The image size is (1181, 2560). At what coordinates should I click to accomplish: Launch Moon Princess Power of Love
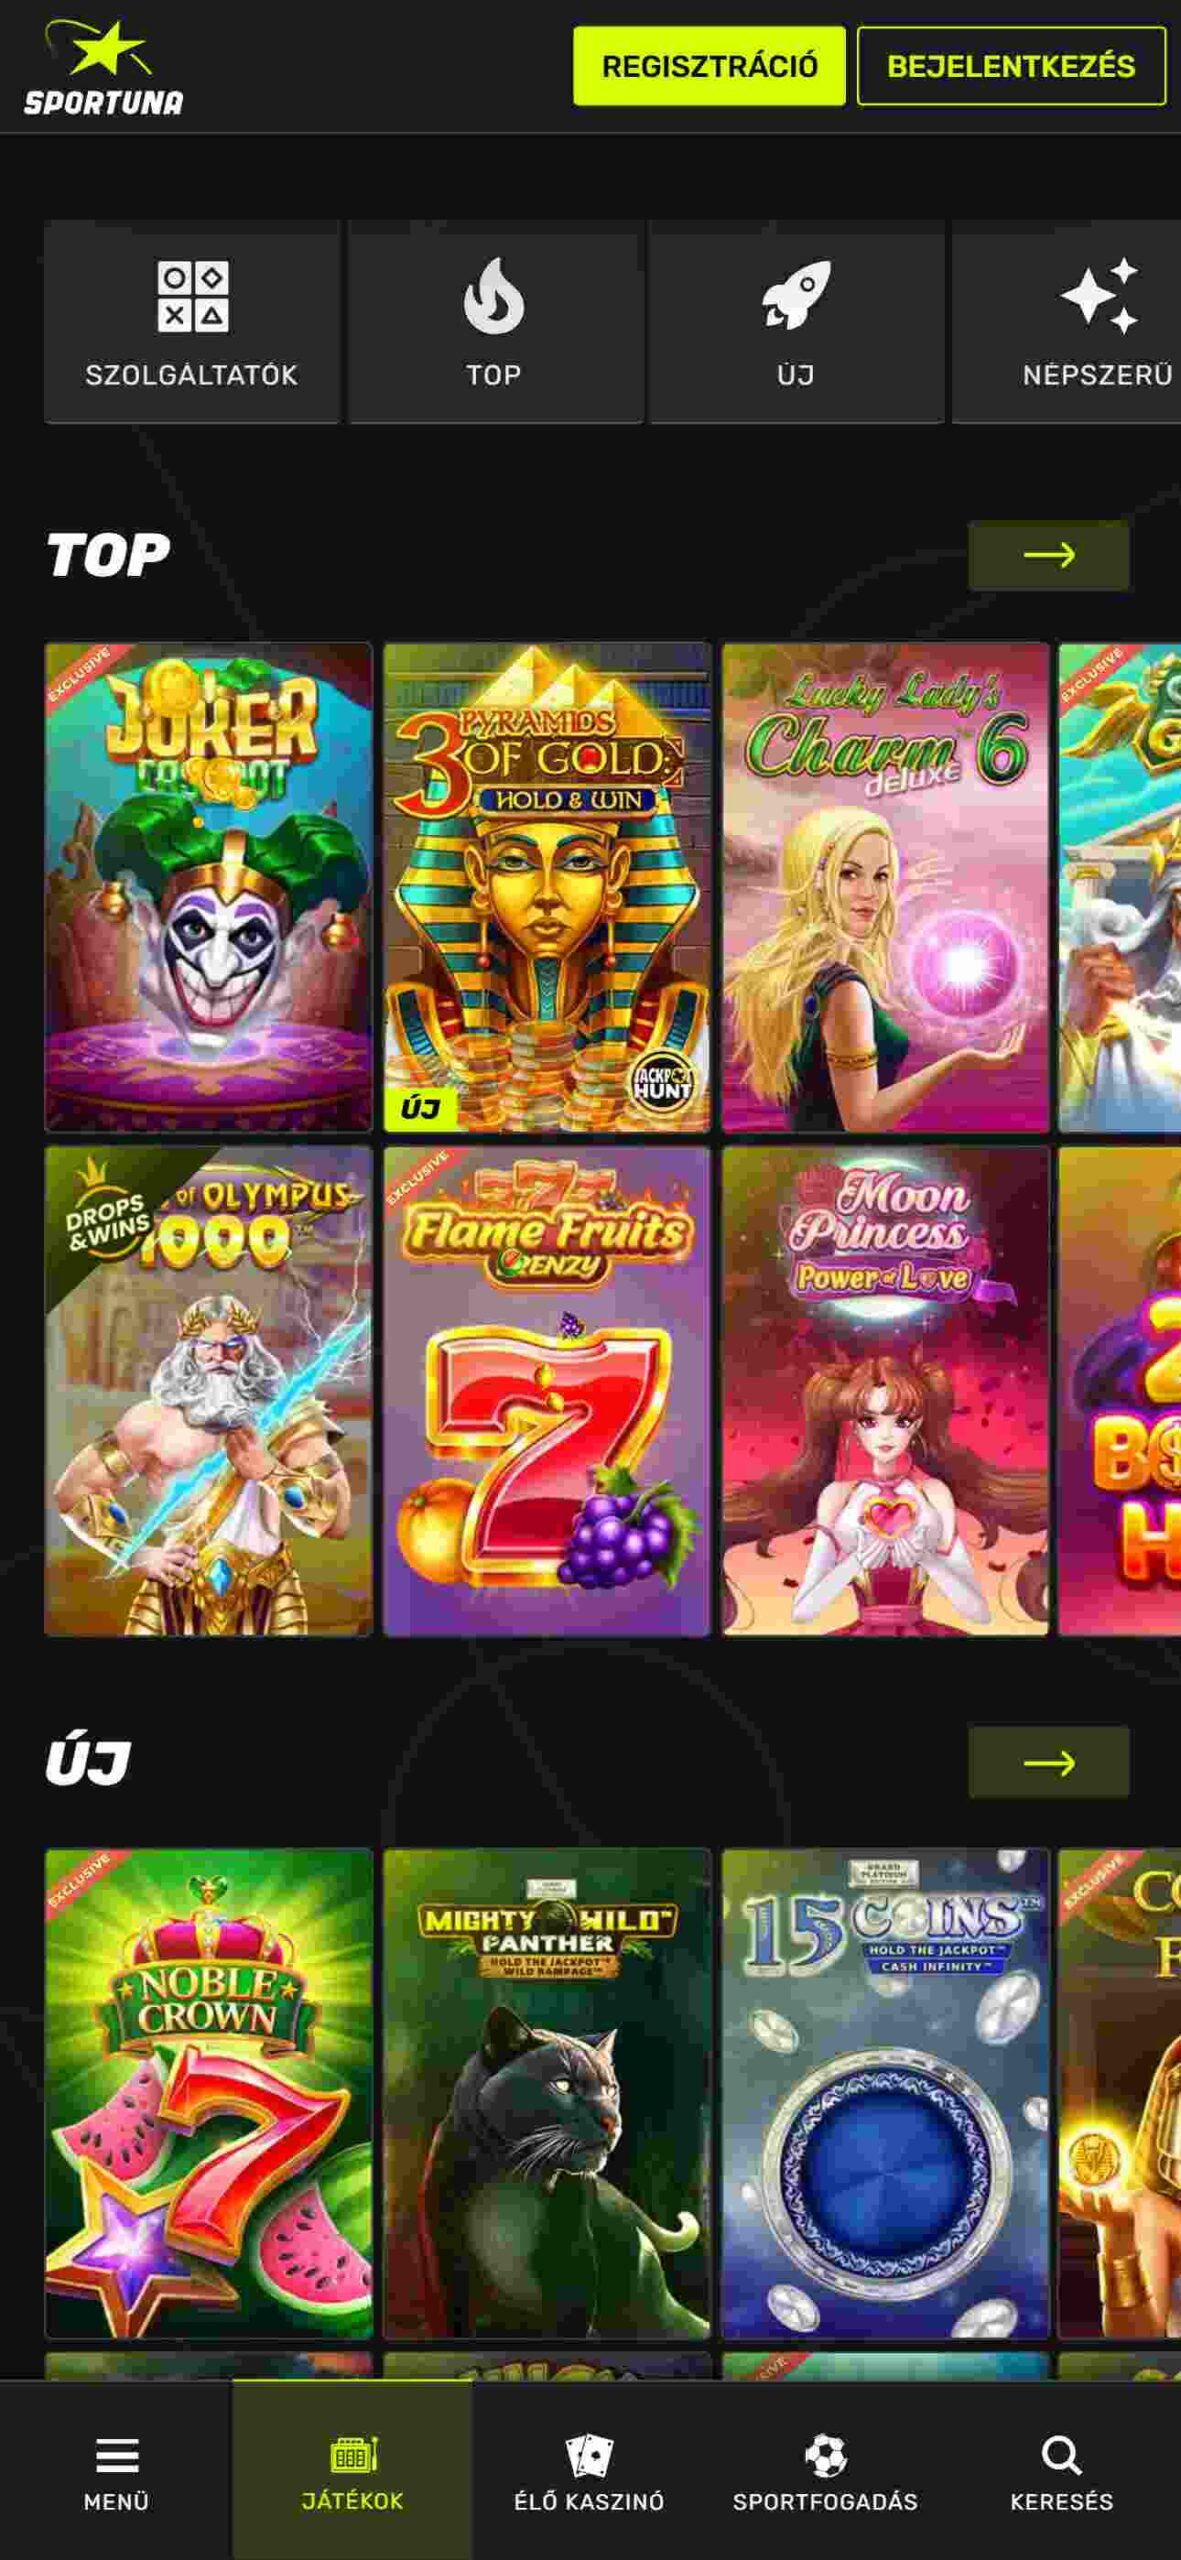tap(885, 1391)
